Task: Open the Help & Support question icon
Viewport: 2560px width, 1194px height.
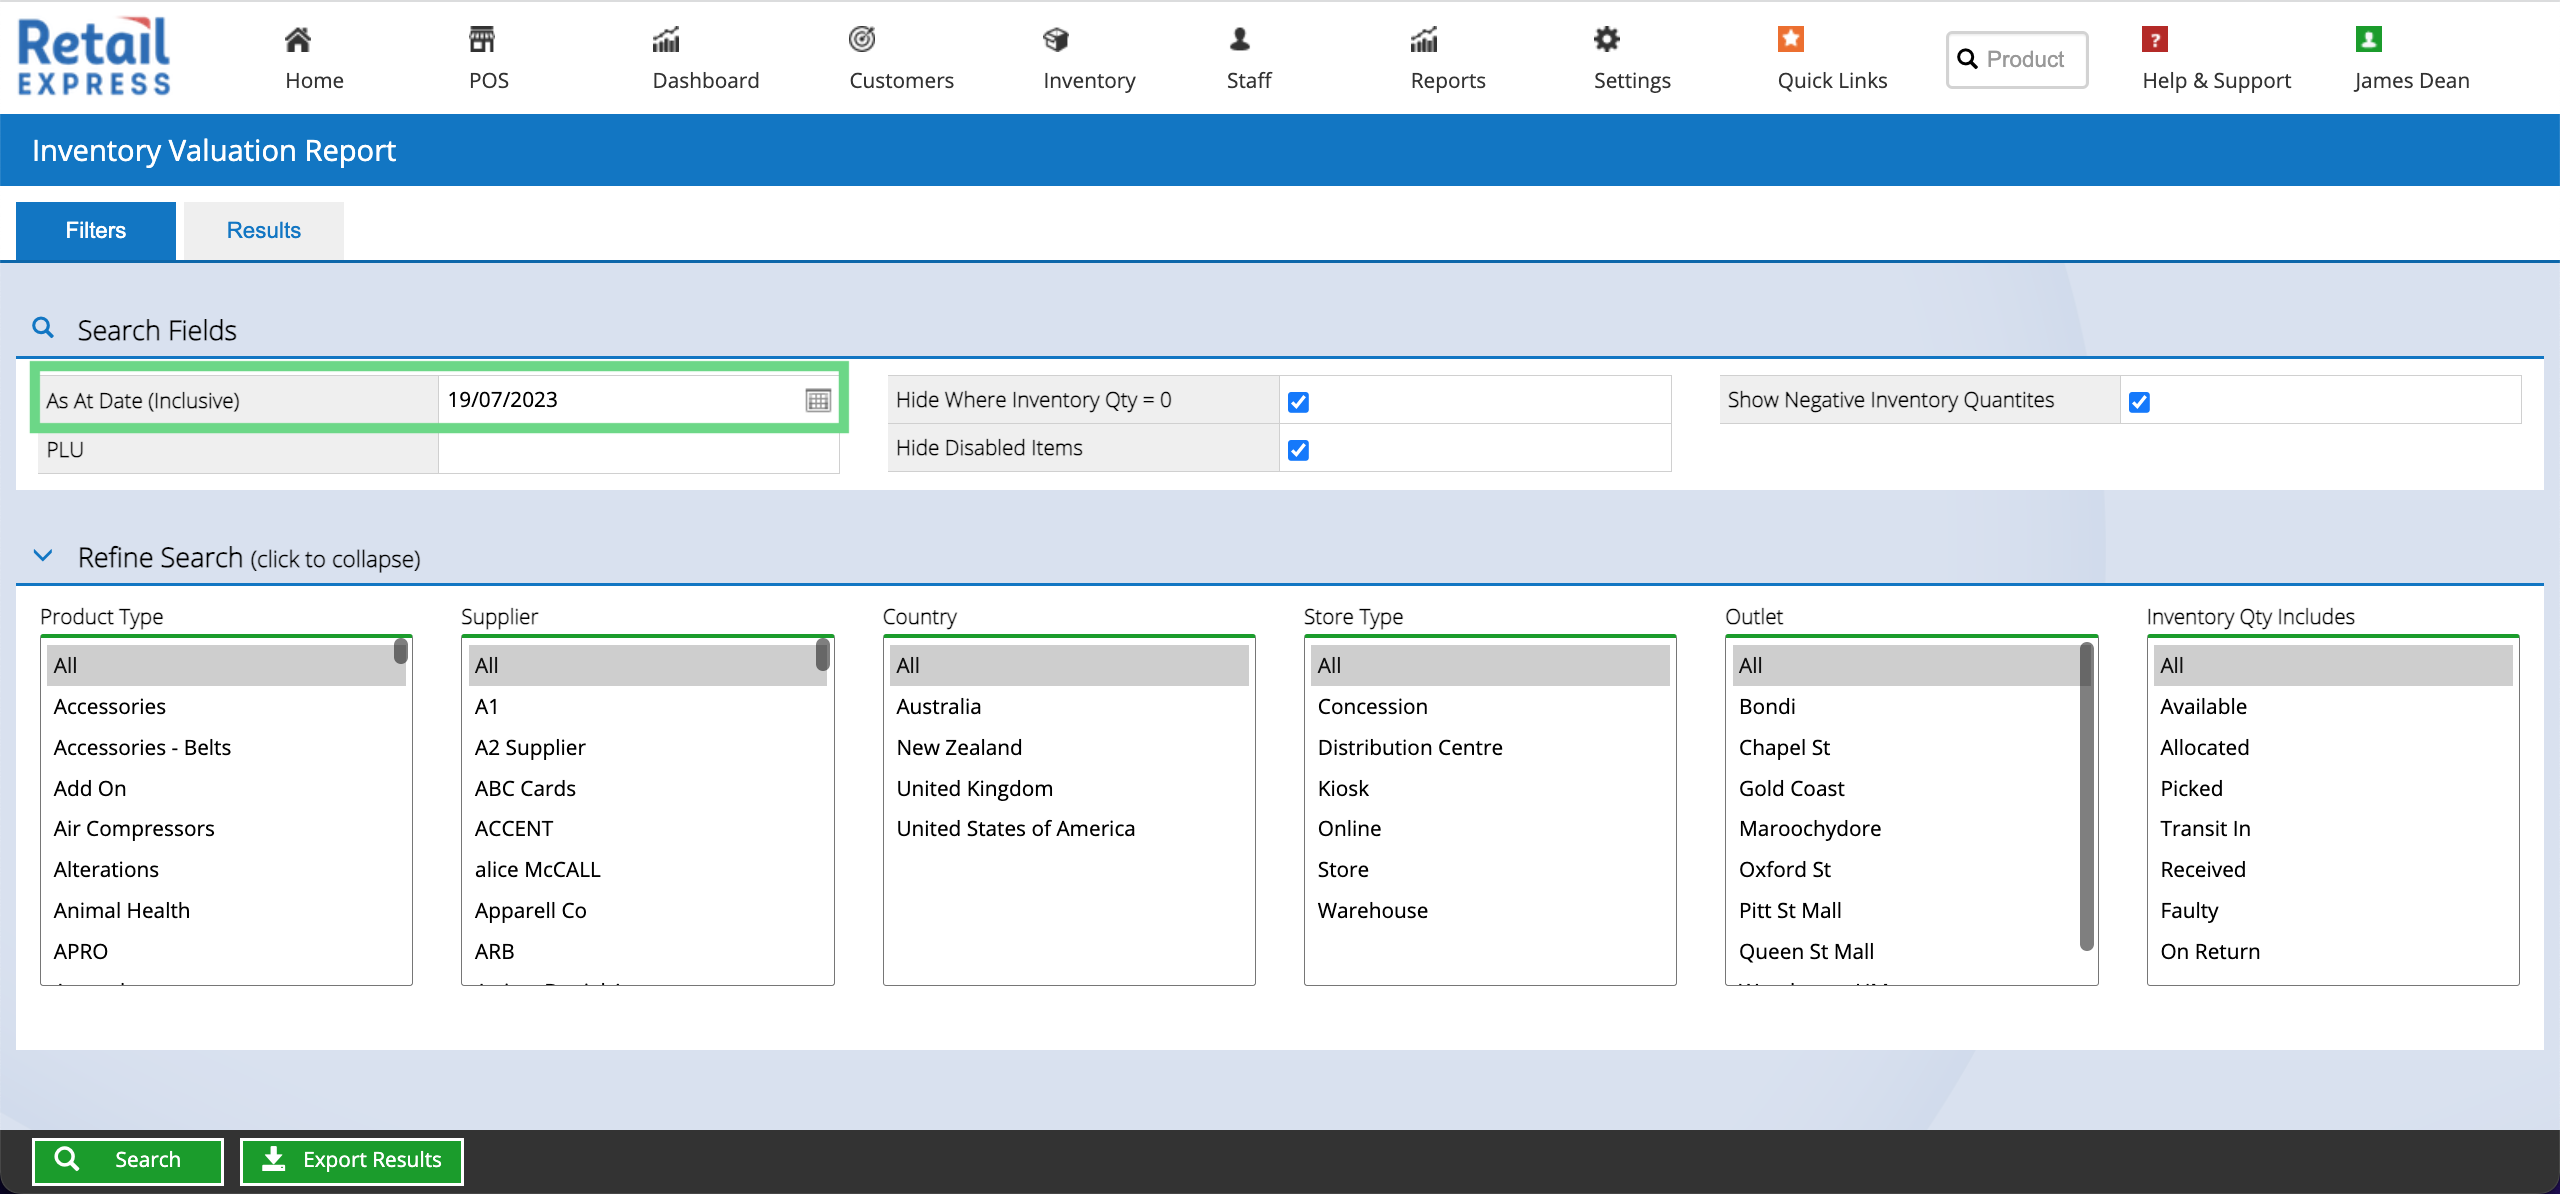Action: tap(2155, 40)
